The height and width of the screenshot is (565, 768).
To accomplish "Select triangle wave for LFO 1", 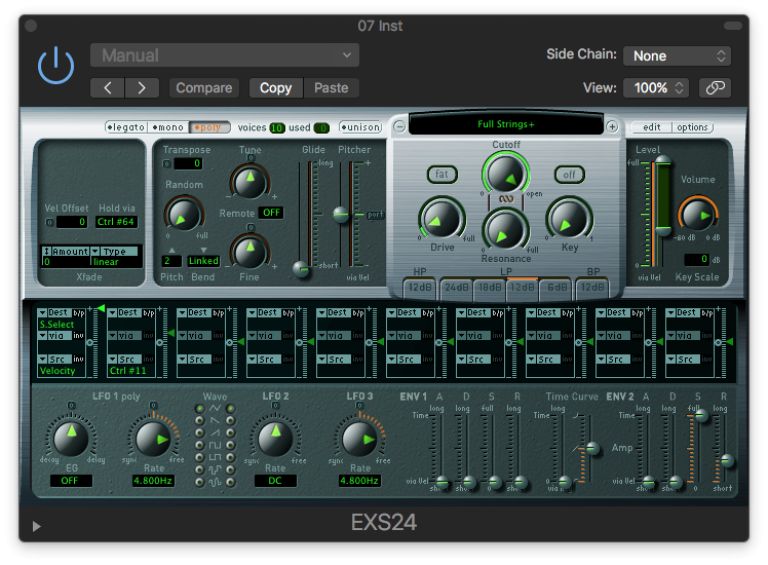I will pyautogui.click(x=199, y=408).
